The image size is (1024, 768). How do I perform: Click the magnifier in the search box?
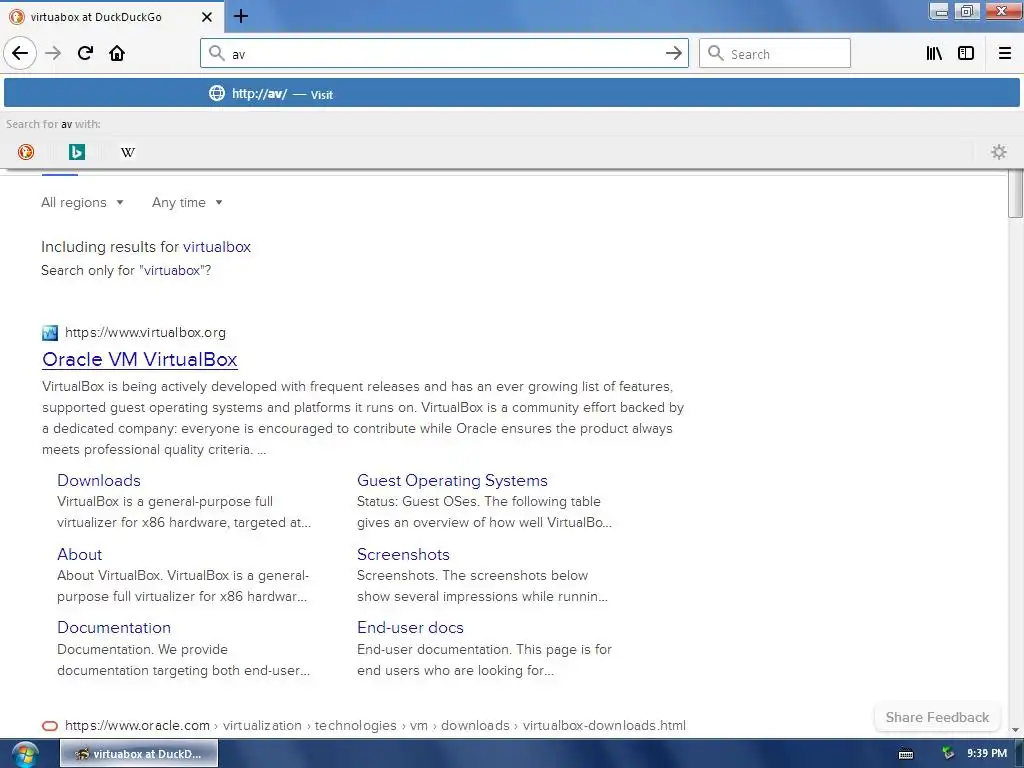tap(716, 54)
